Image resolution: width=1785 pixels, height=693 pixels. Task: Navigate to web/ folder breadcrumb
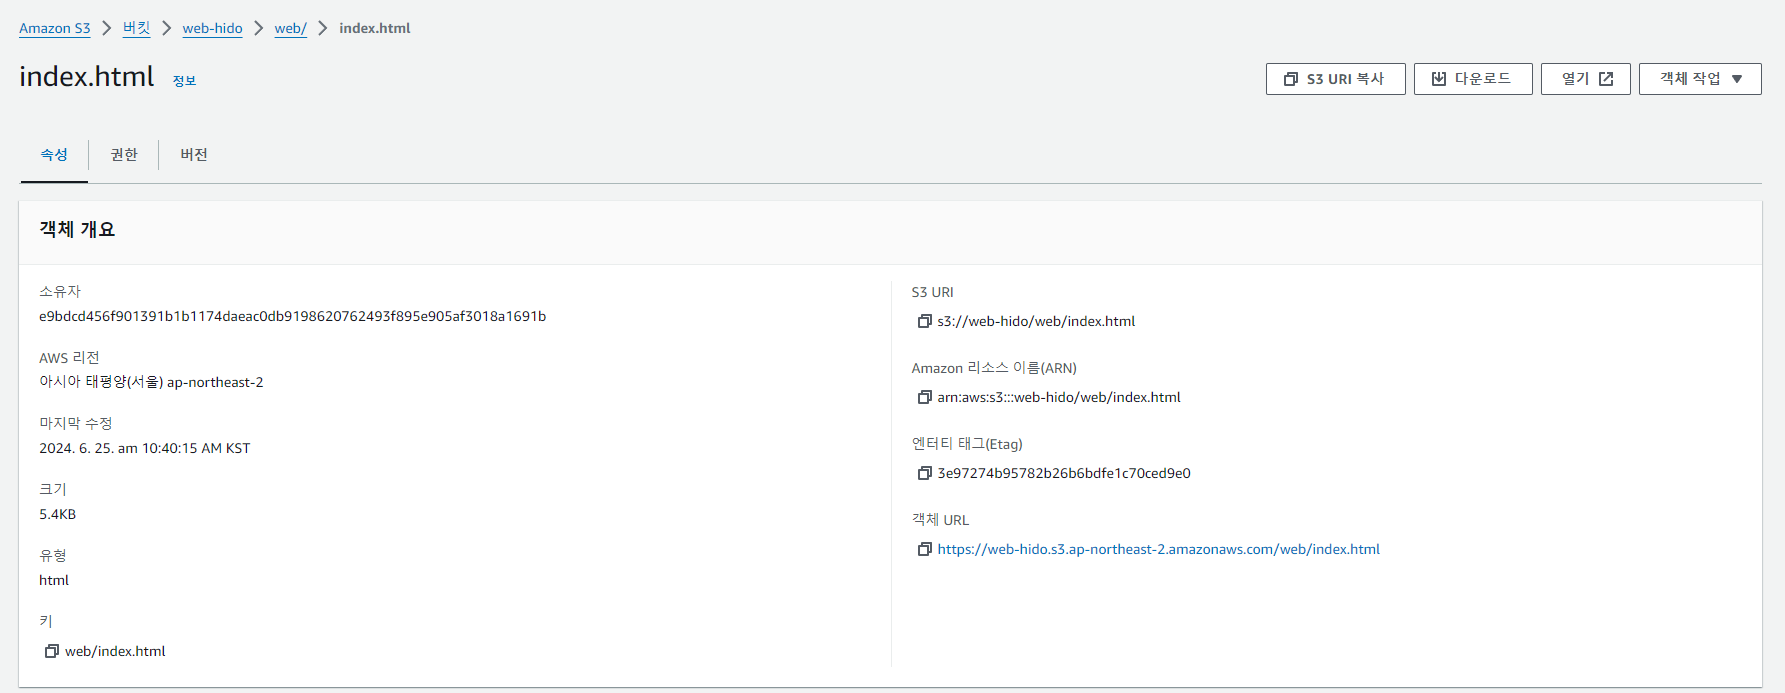tap(290, 28)
